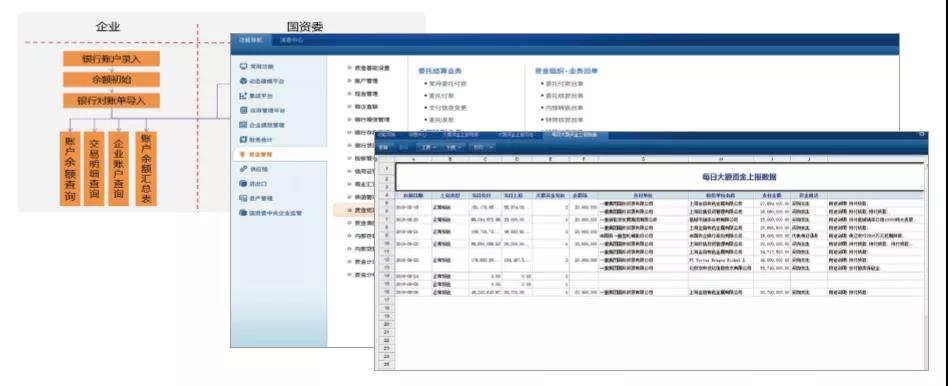The width and height of the screenshot is (948, 386).
Task: Click the 动态建模平台 globe icon
Action: tap(244, 80)
